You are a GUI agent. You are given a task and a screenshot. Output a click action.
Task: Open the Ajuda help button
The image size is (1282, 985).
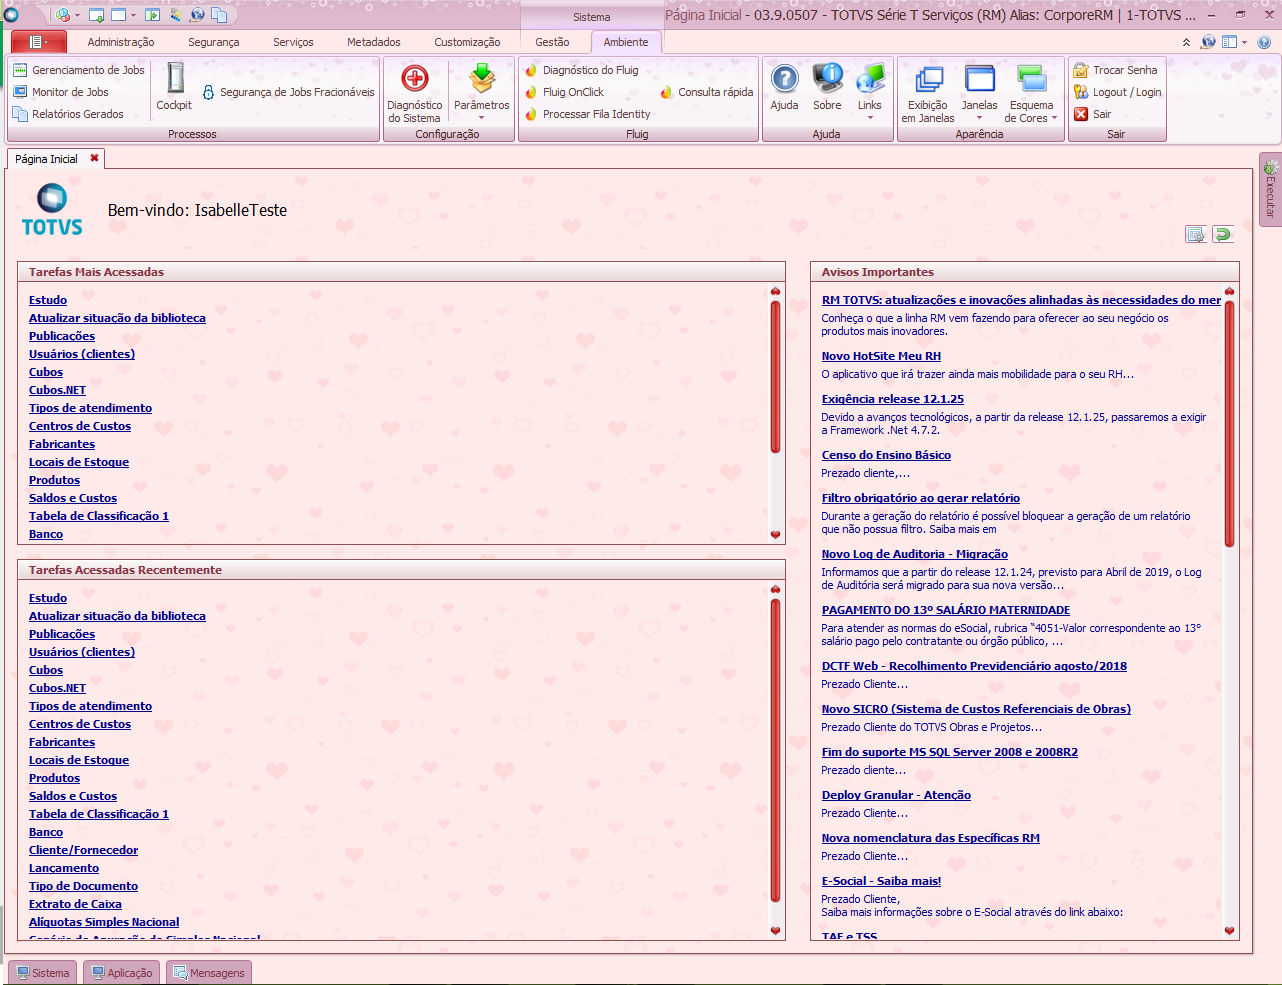pos(784,87)
